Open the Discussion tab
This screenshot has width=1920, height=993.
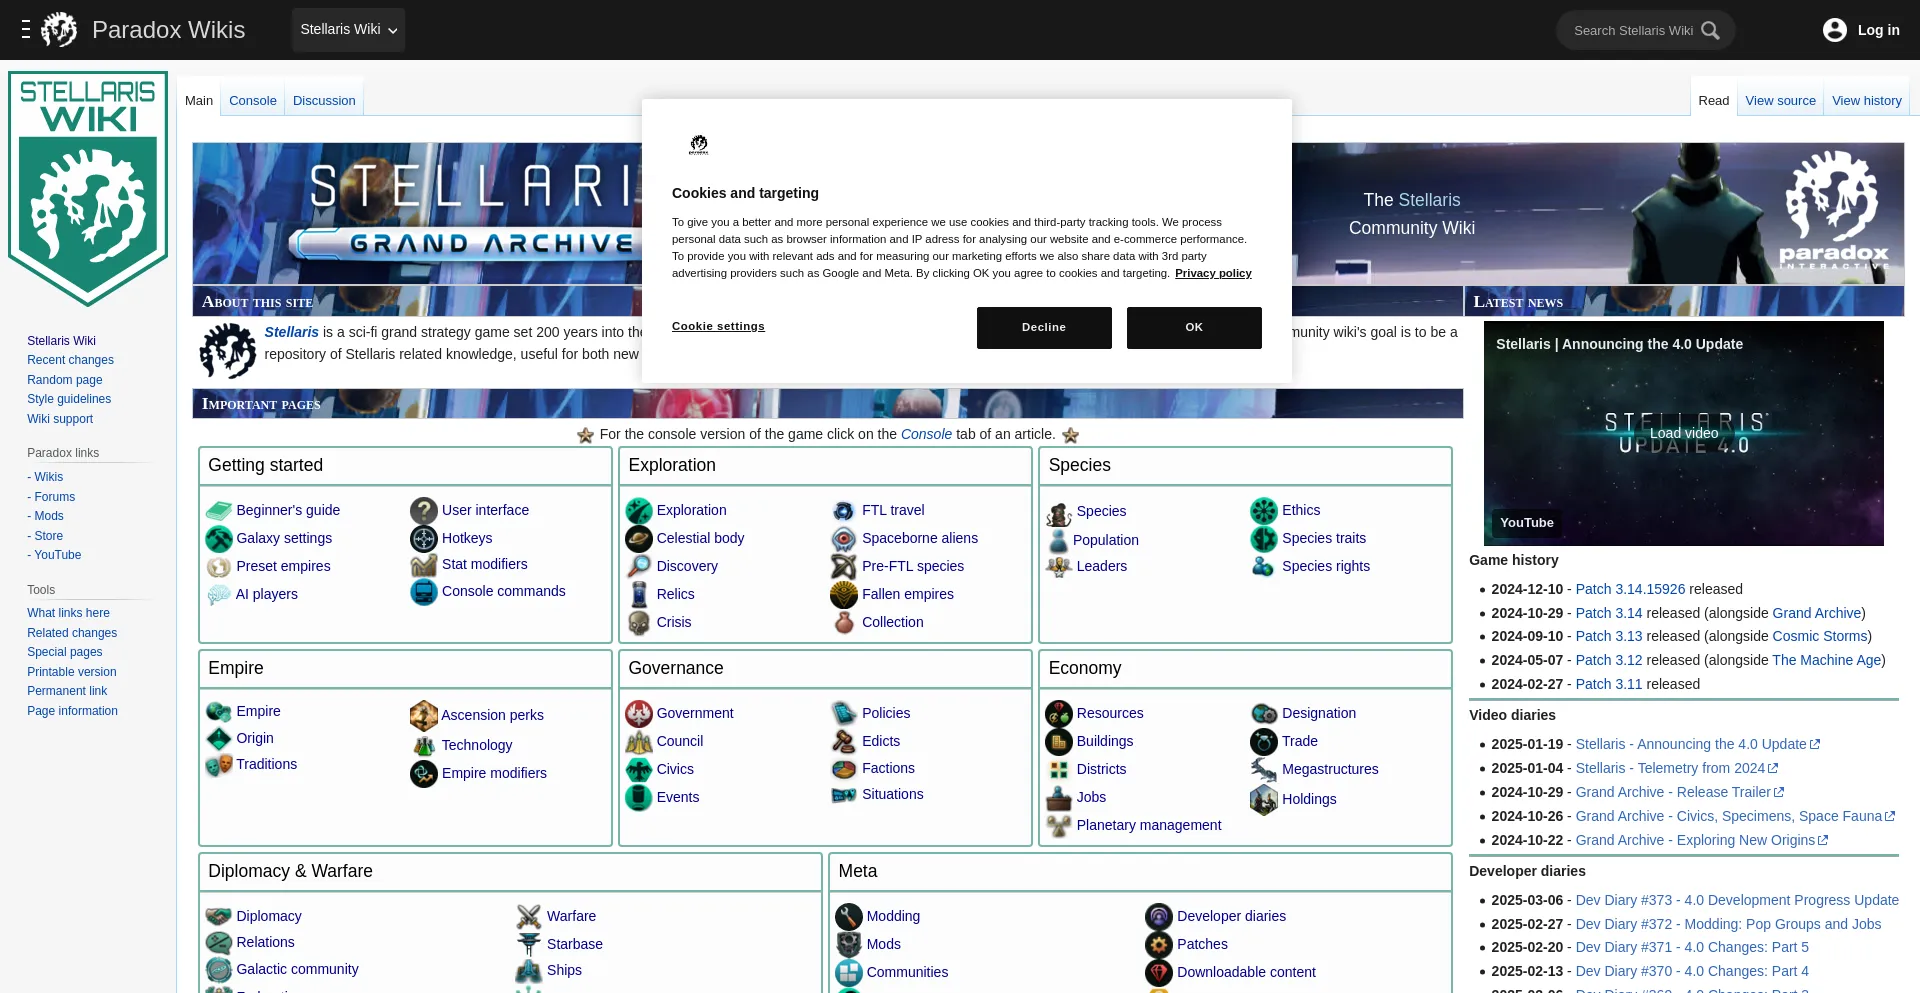pyautogui.click(x=324, y=100)
